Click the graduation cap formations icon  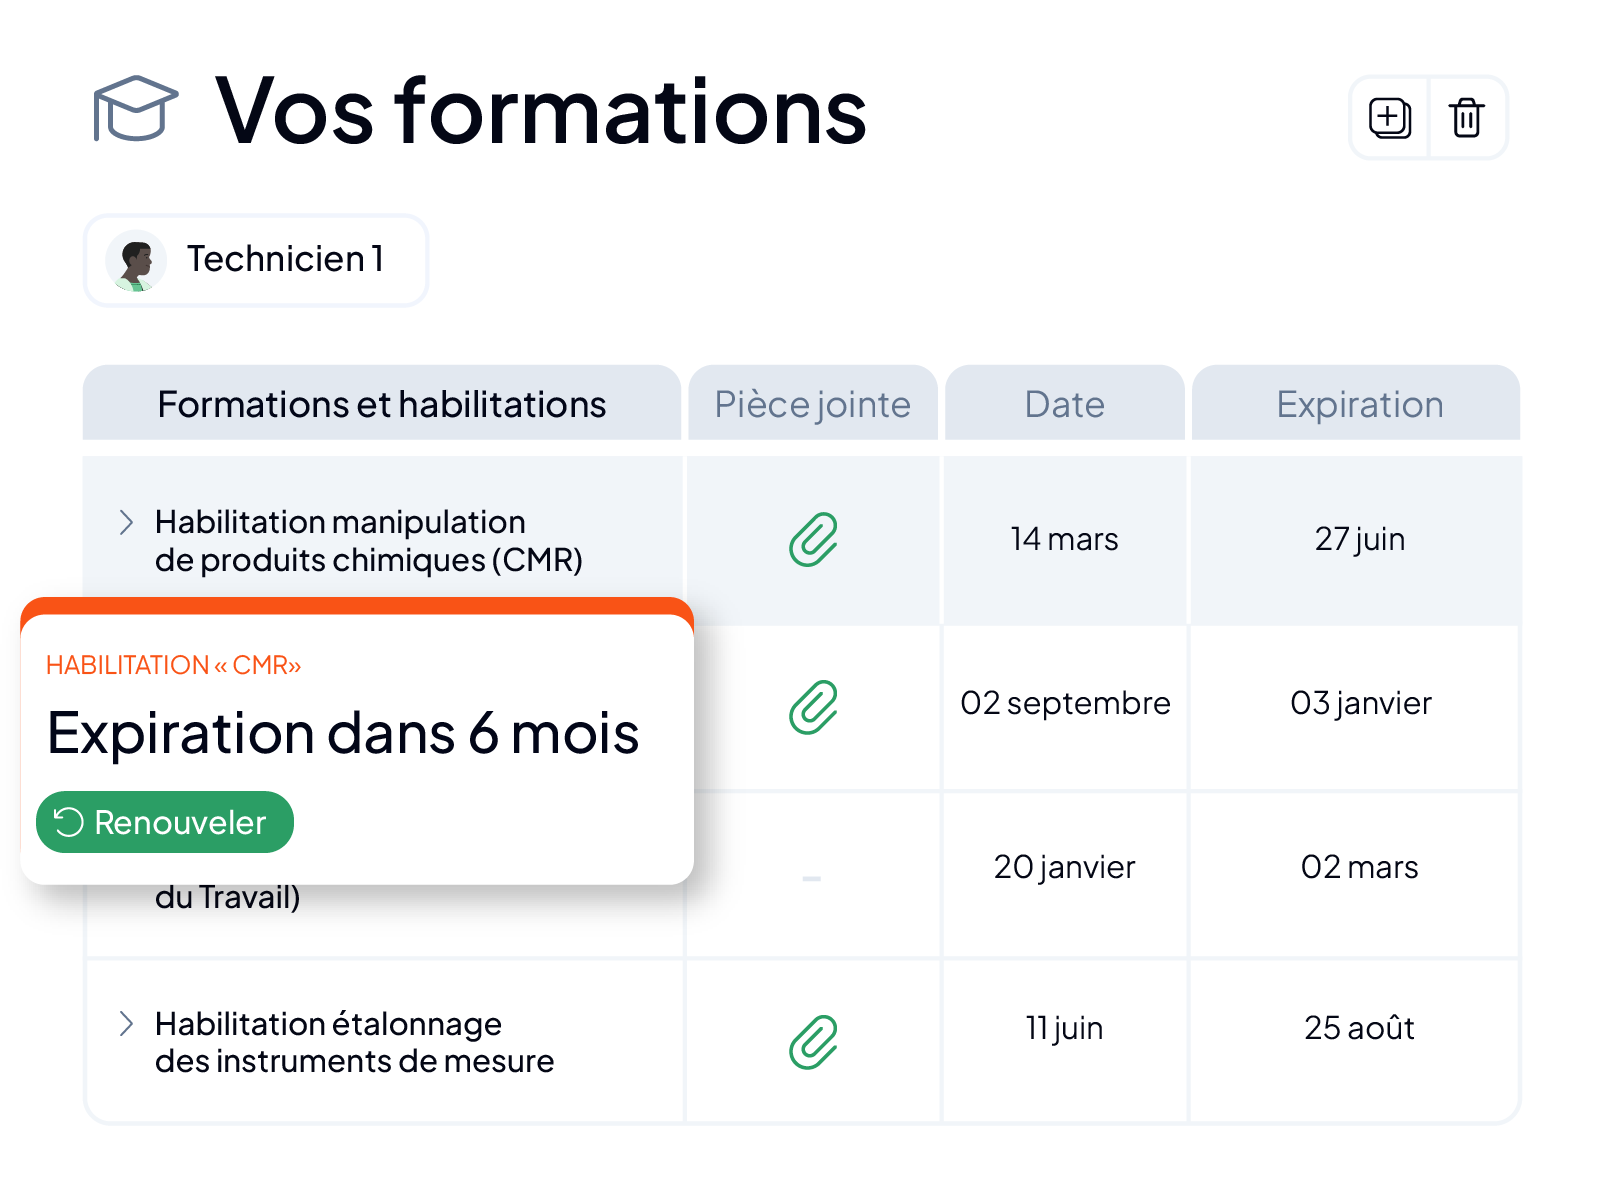(x=135, y=109)
